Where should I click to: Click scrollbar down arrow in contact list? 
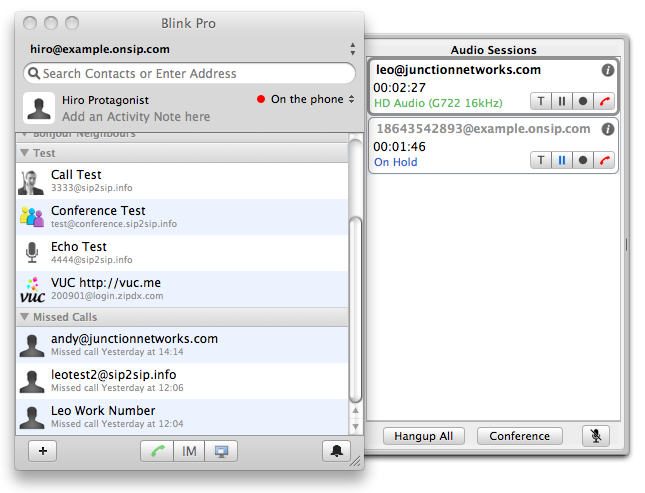(355, 427)
